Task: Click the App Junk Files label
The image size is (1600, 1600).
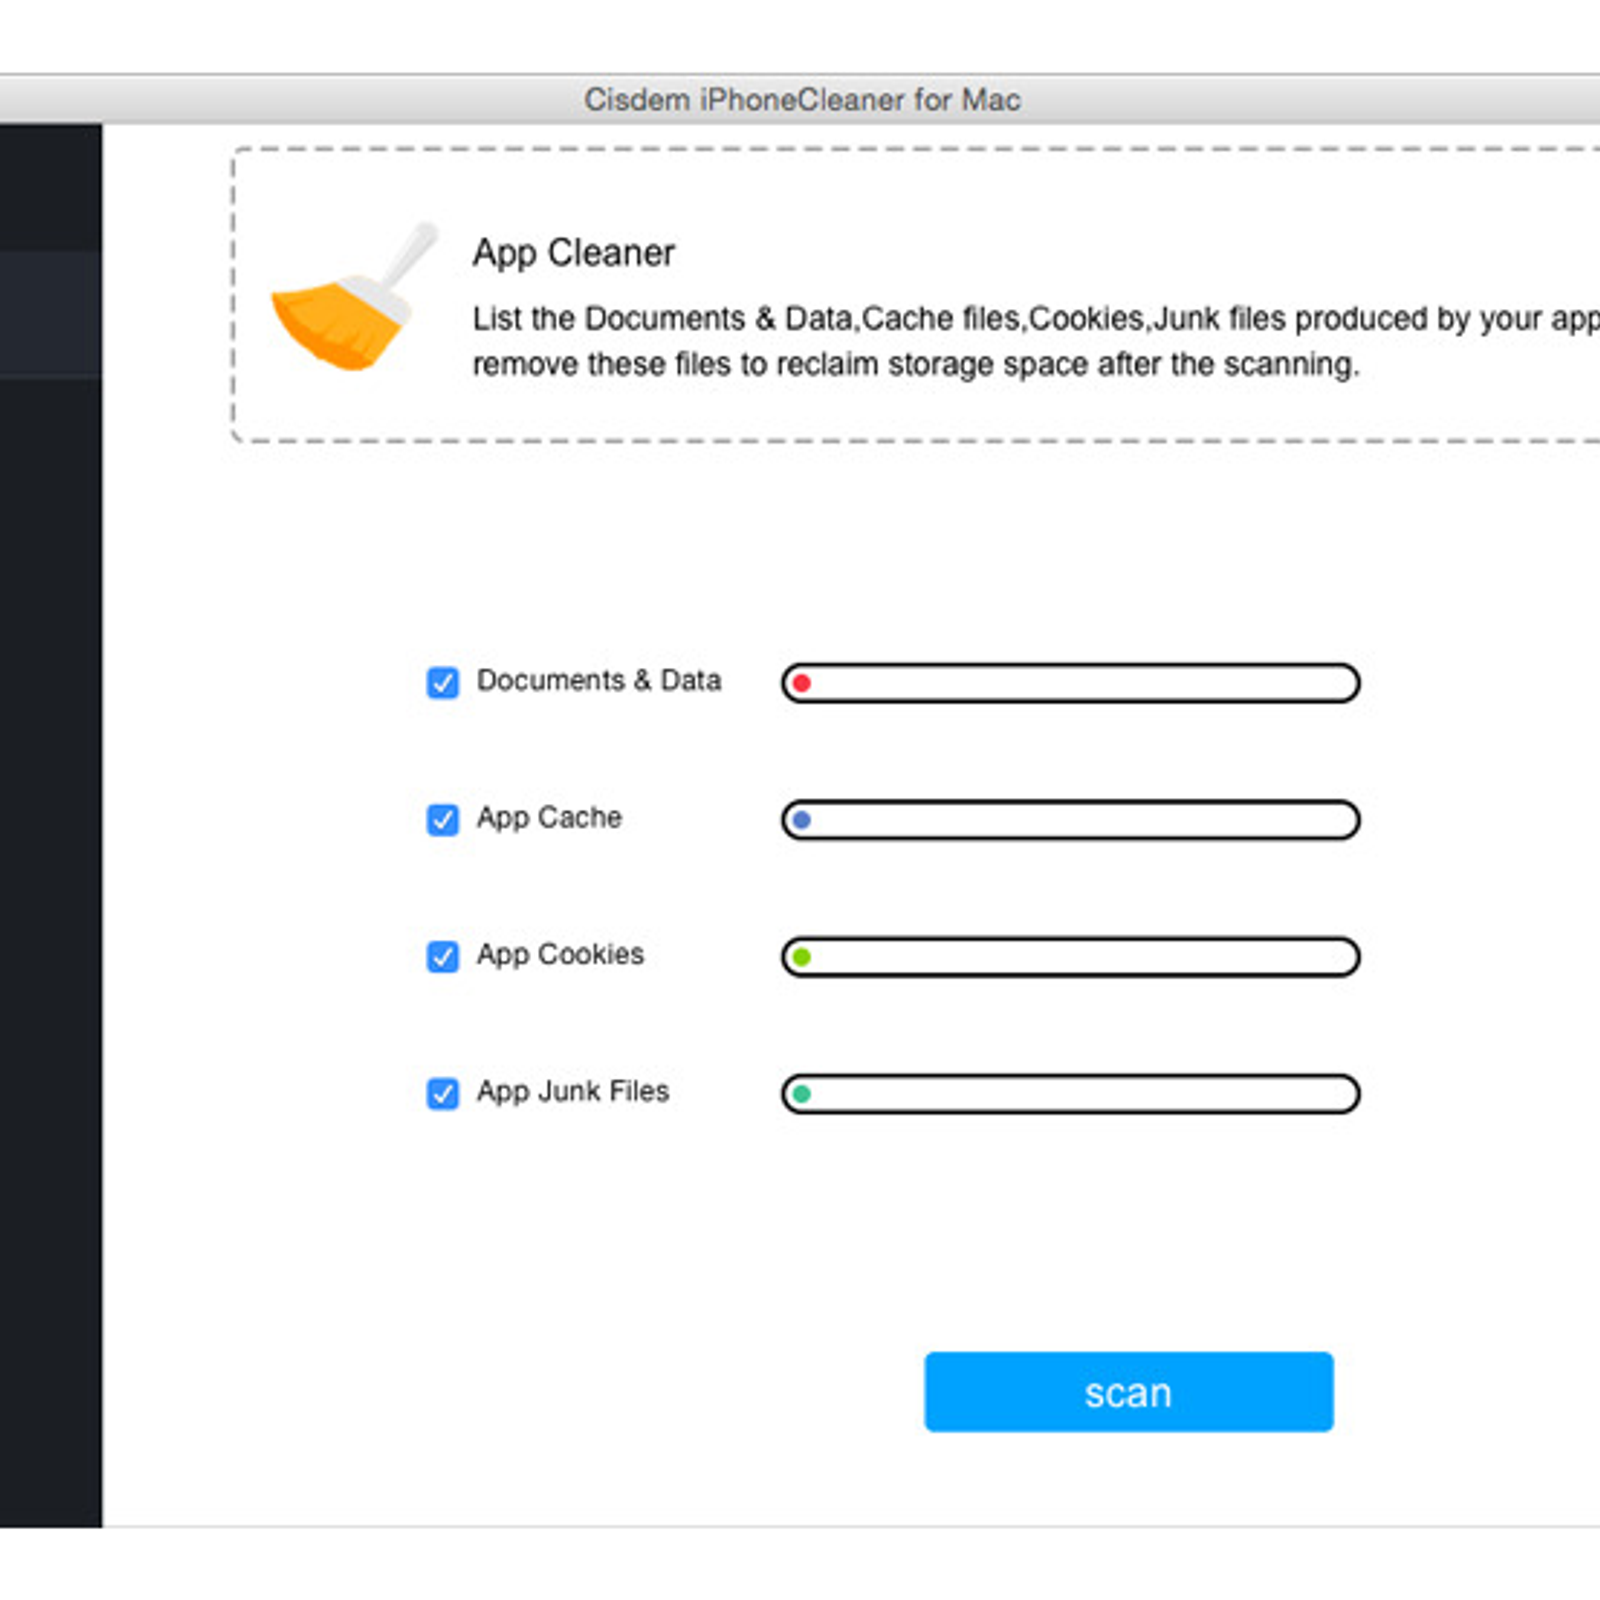Action: pos(573,1091)
